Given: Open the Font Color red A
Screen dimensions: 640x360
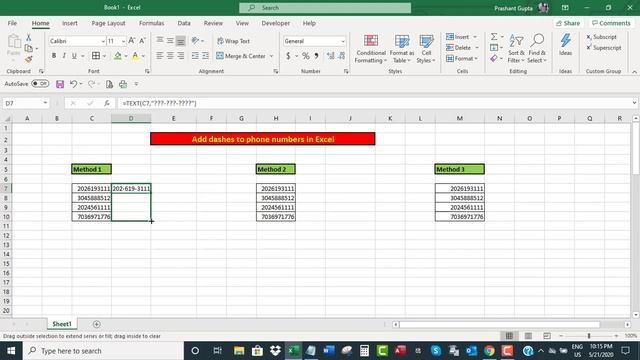Looking at the screenshot, I should [135, 56].
